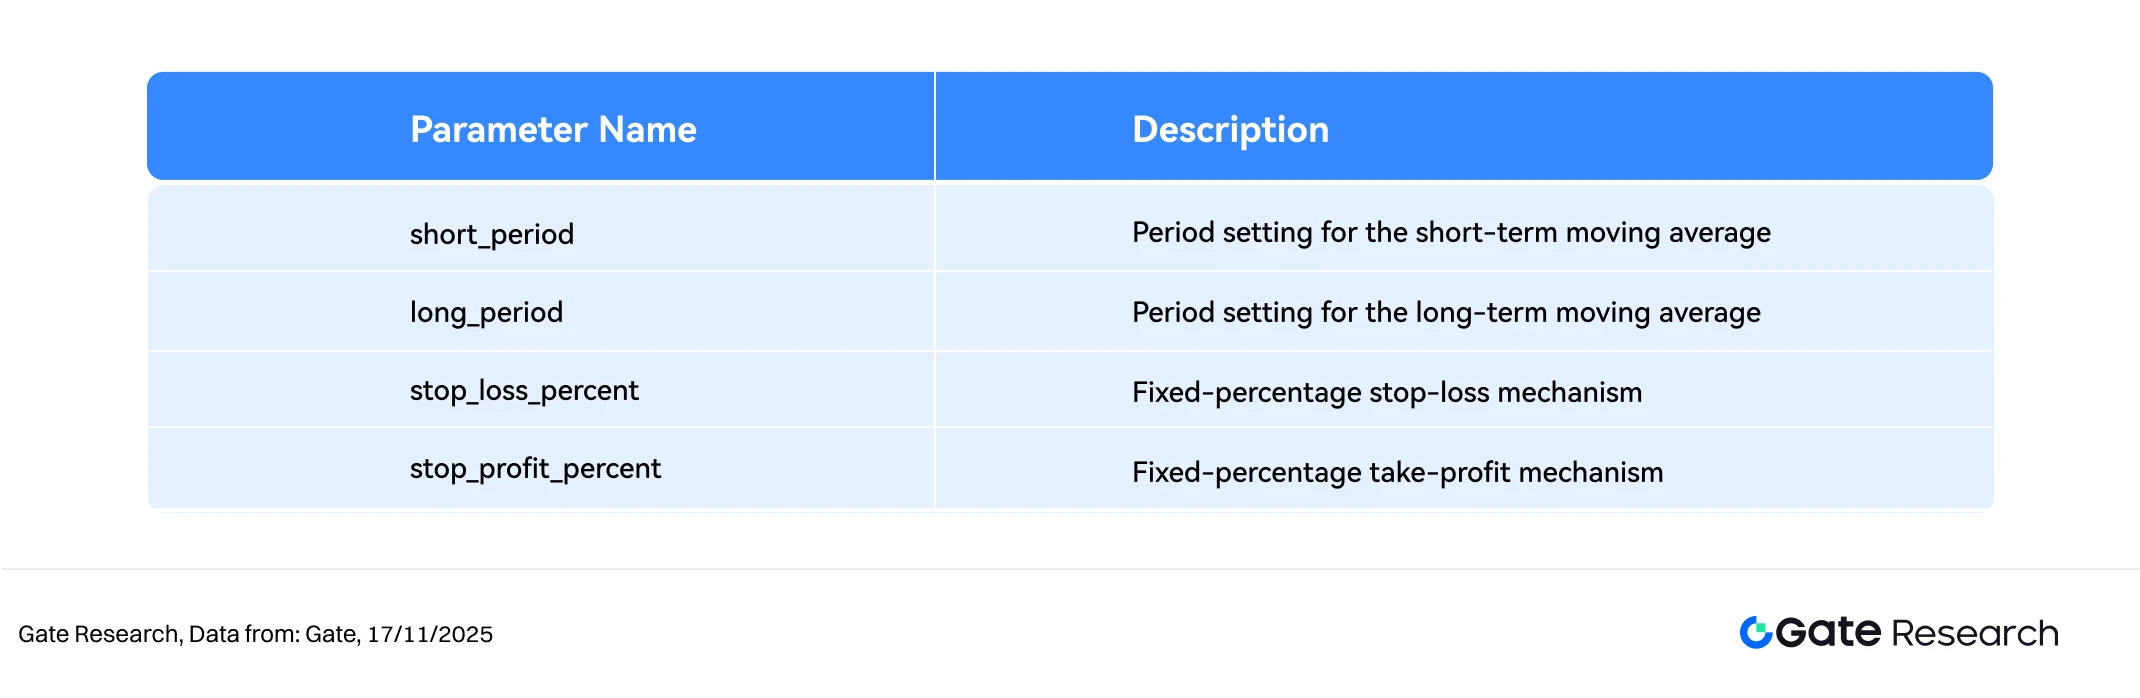Image resolution: width=2140 pixels, height=698 pixels.
Task: Select the Description column header
Action: click(1230, 130)
